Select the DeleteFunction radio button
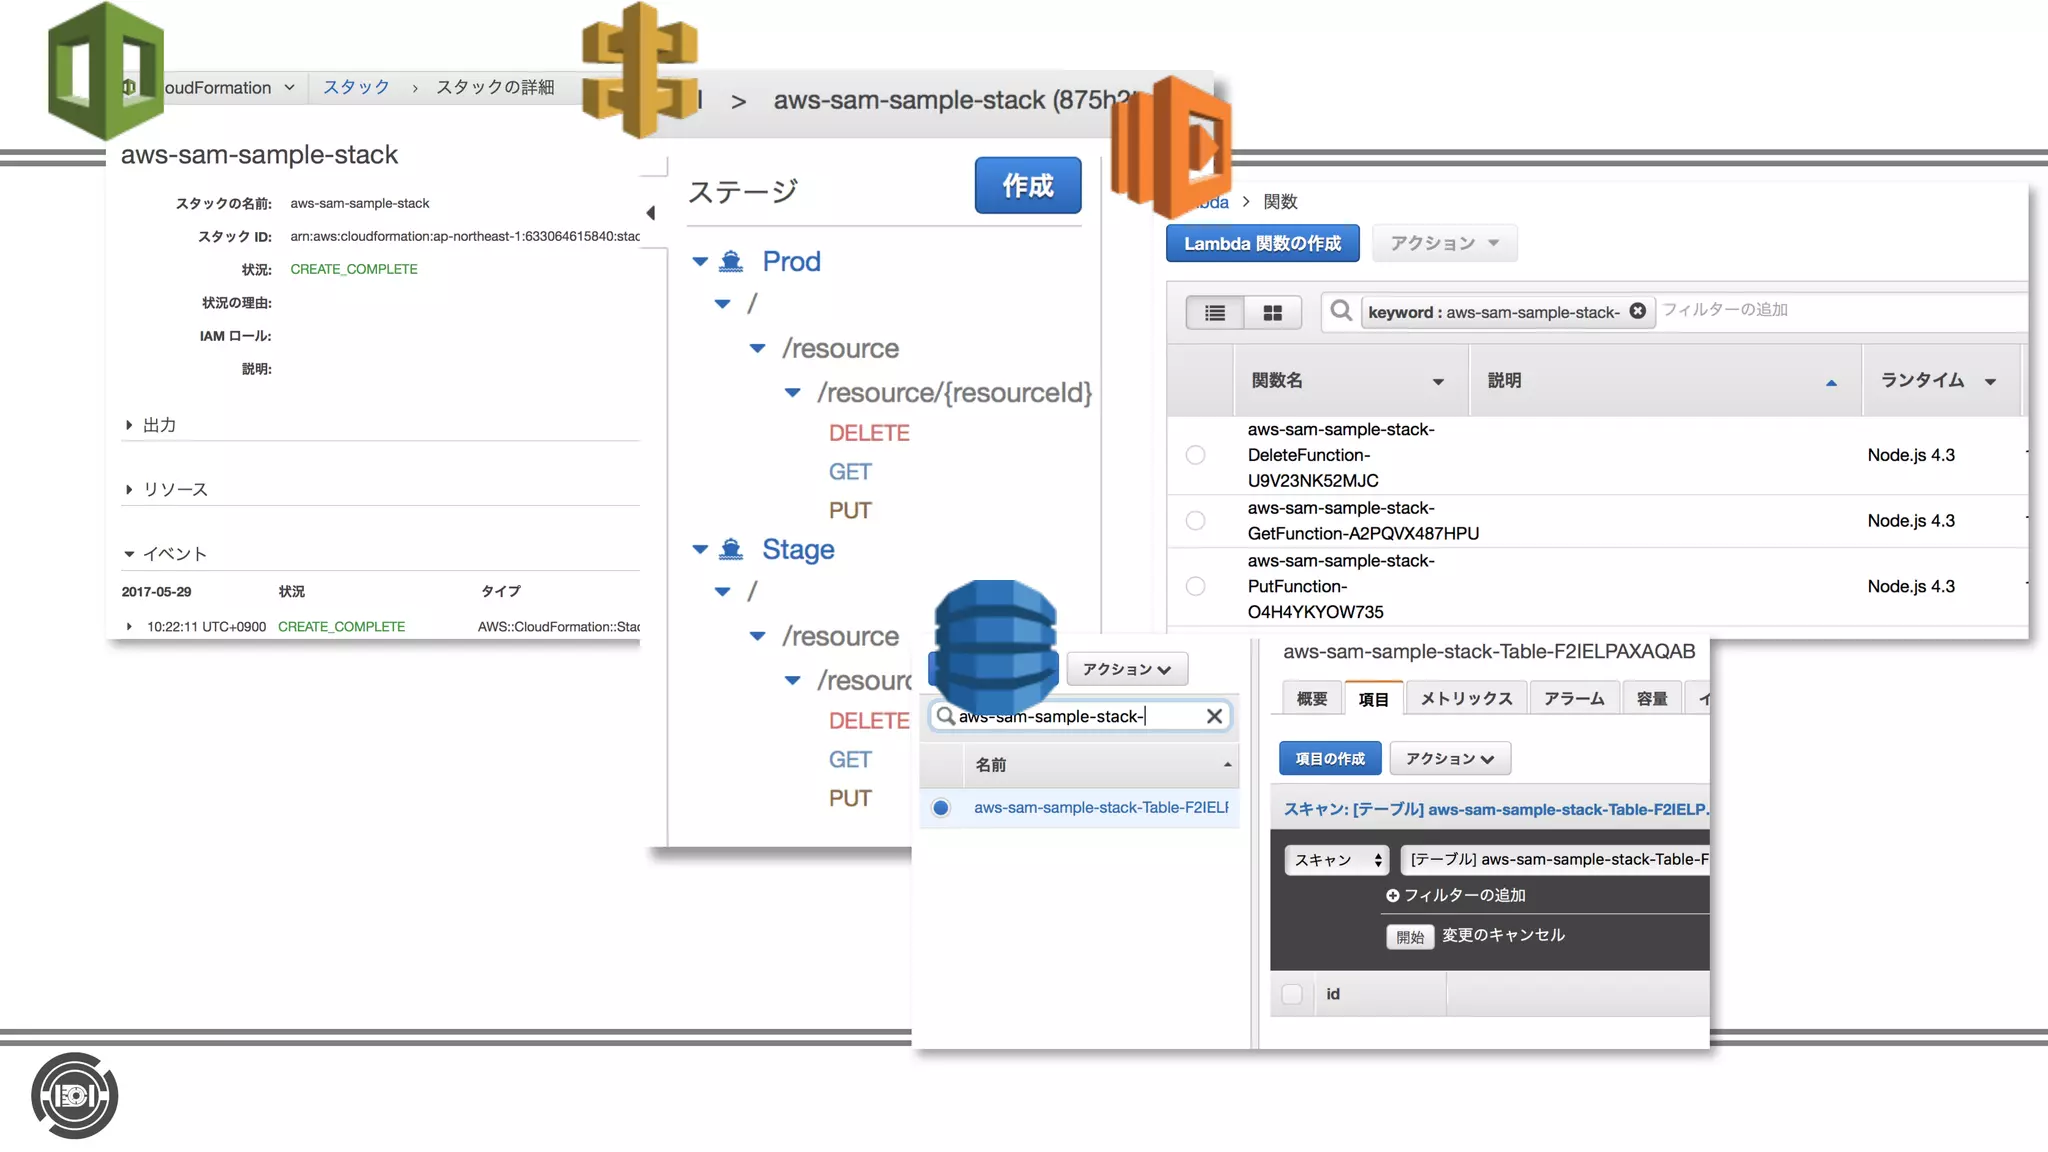Viewport: 2048px width, 1152px height. [x=1195, y=455]
